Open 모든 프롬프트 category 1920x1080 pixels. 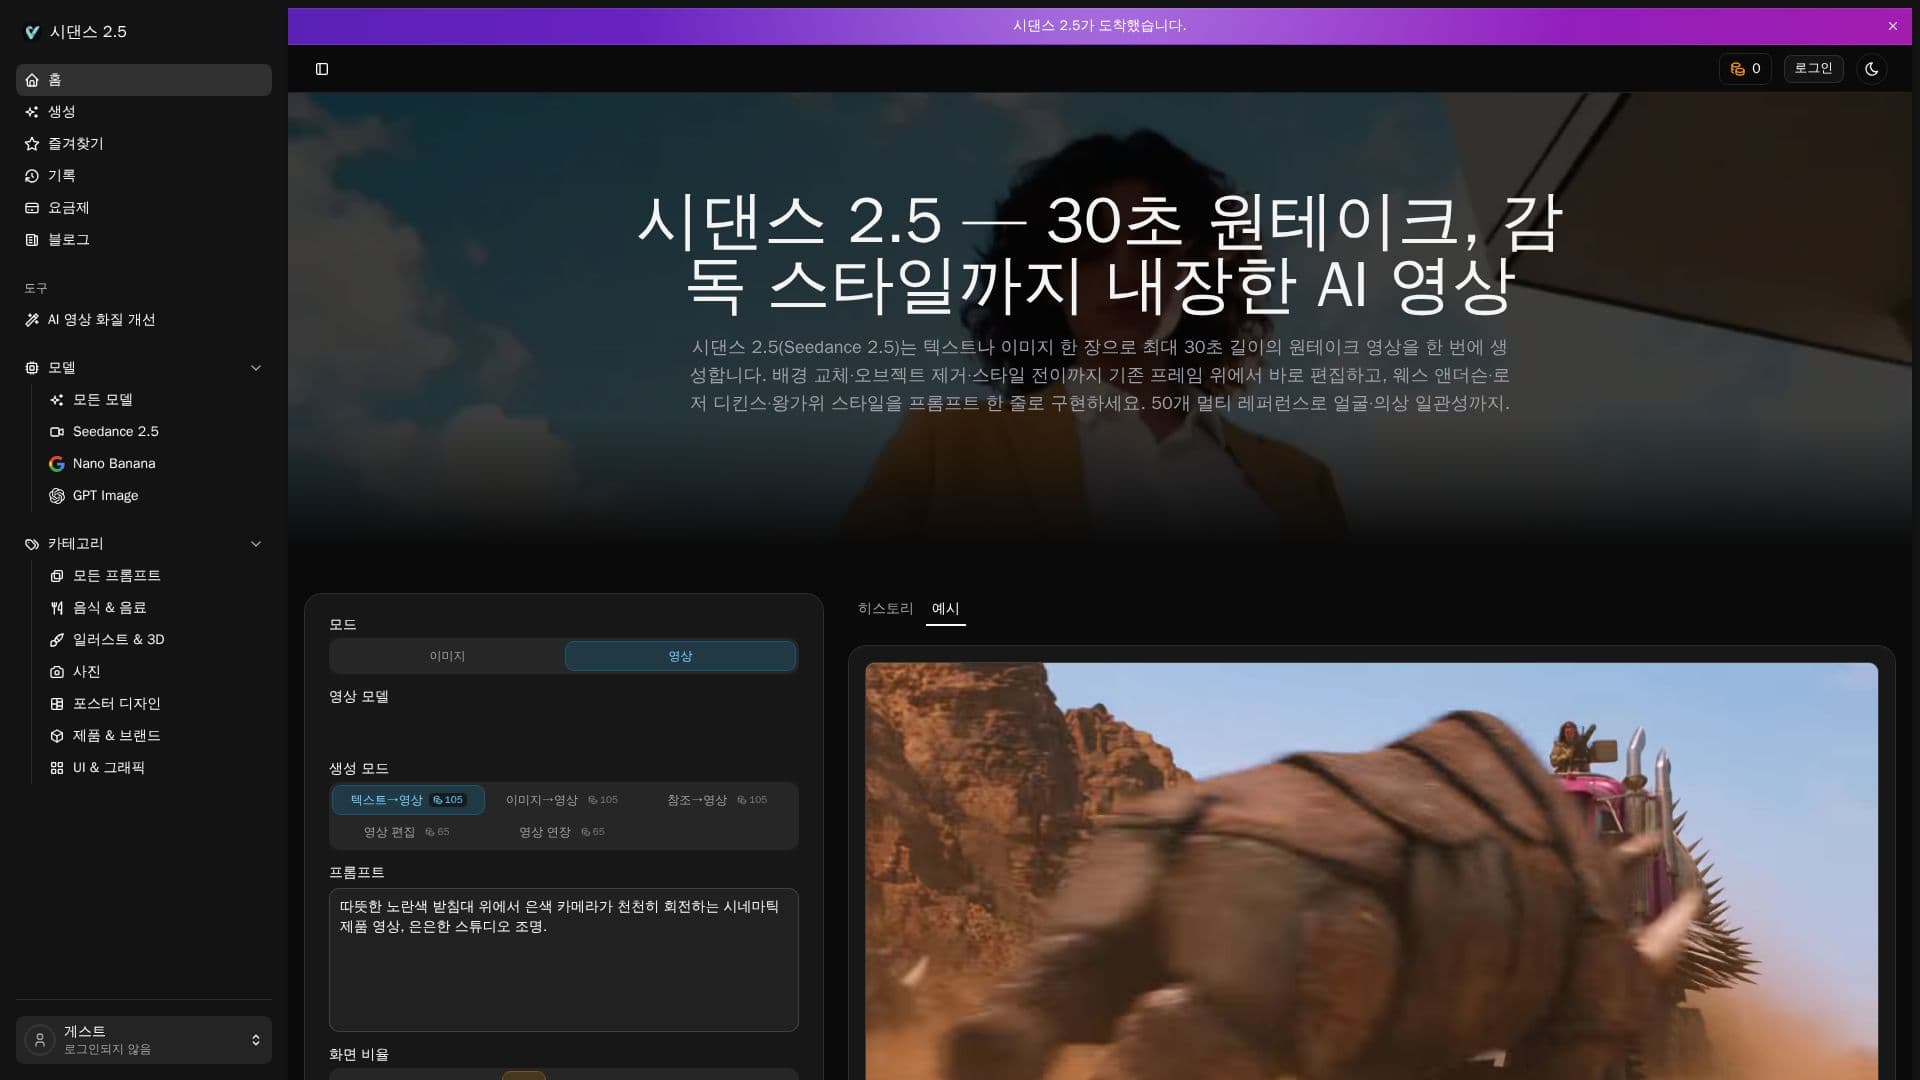pos(156,576)
